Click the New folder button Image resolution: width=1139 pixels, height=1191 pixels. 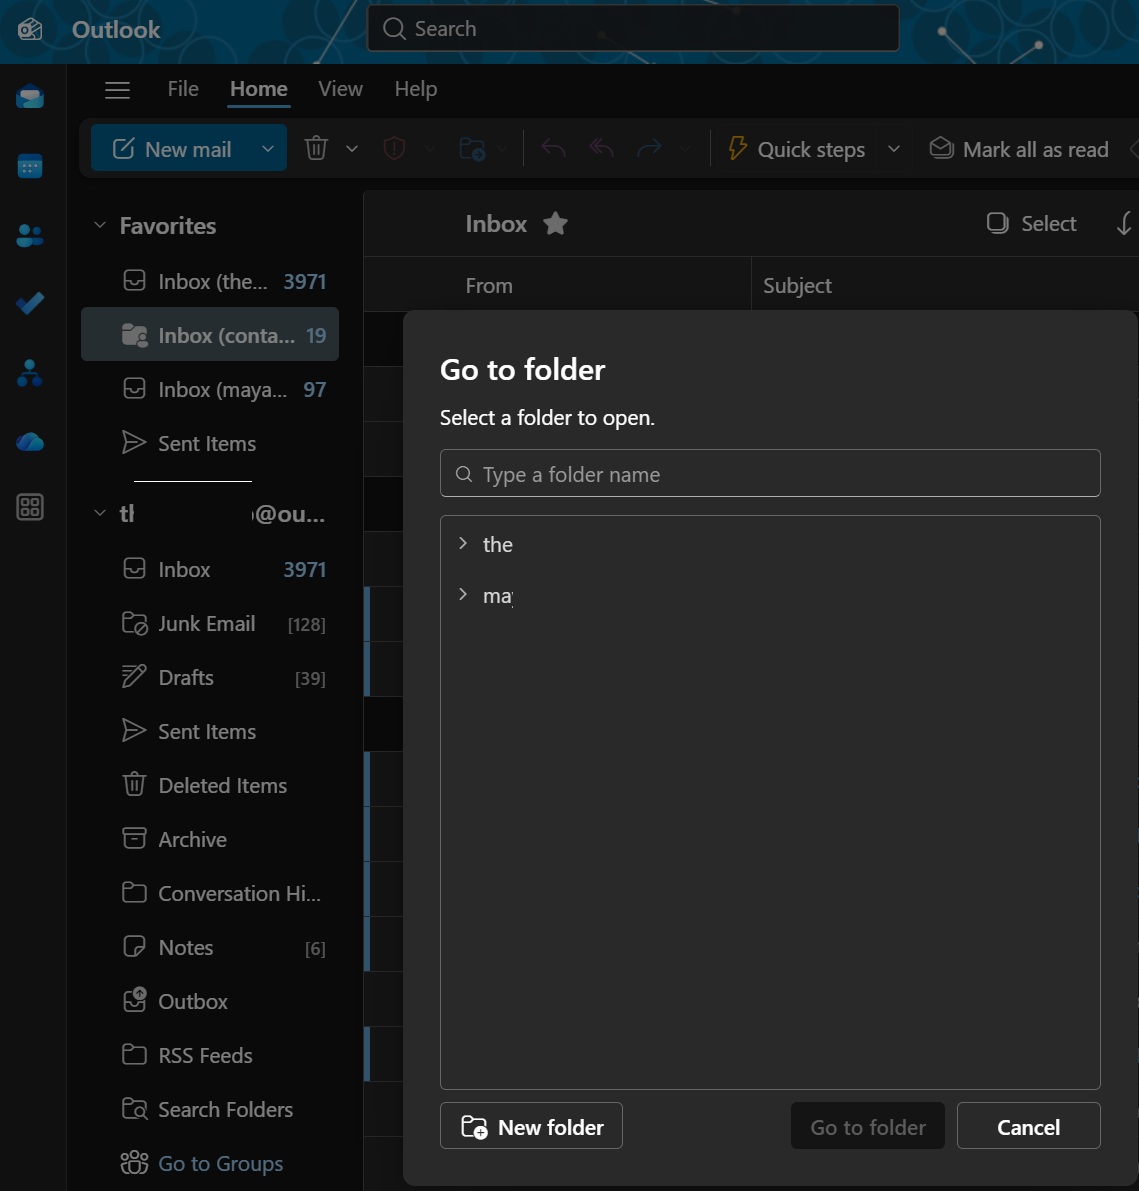click(x=532, y=1126)
